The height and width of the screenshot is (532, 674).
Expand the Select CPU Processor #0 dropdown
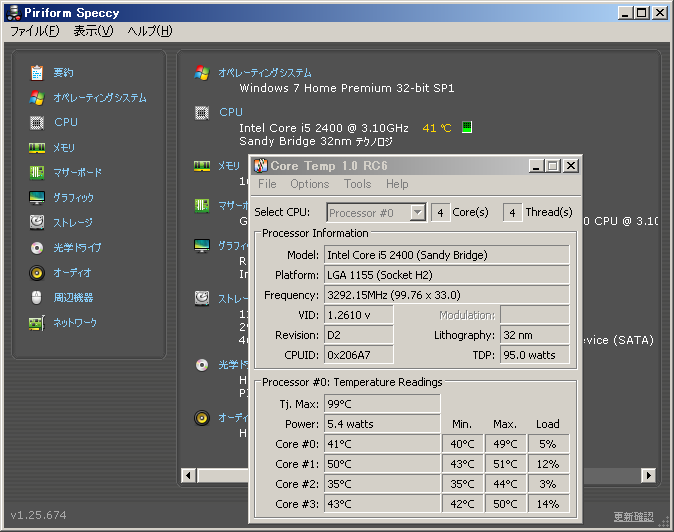pos(417,212)
